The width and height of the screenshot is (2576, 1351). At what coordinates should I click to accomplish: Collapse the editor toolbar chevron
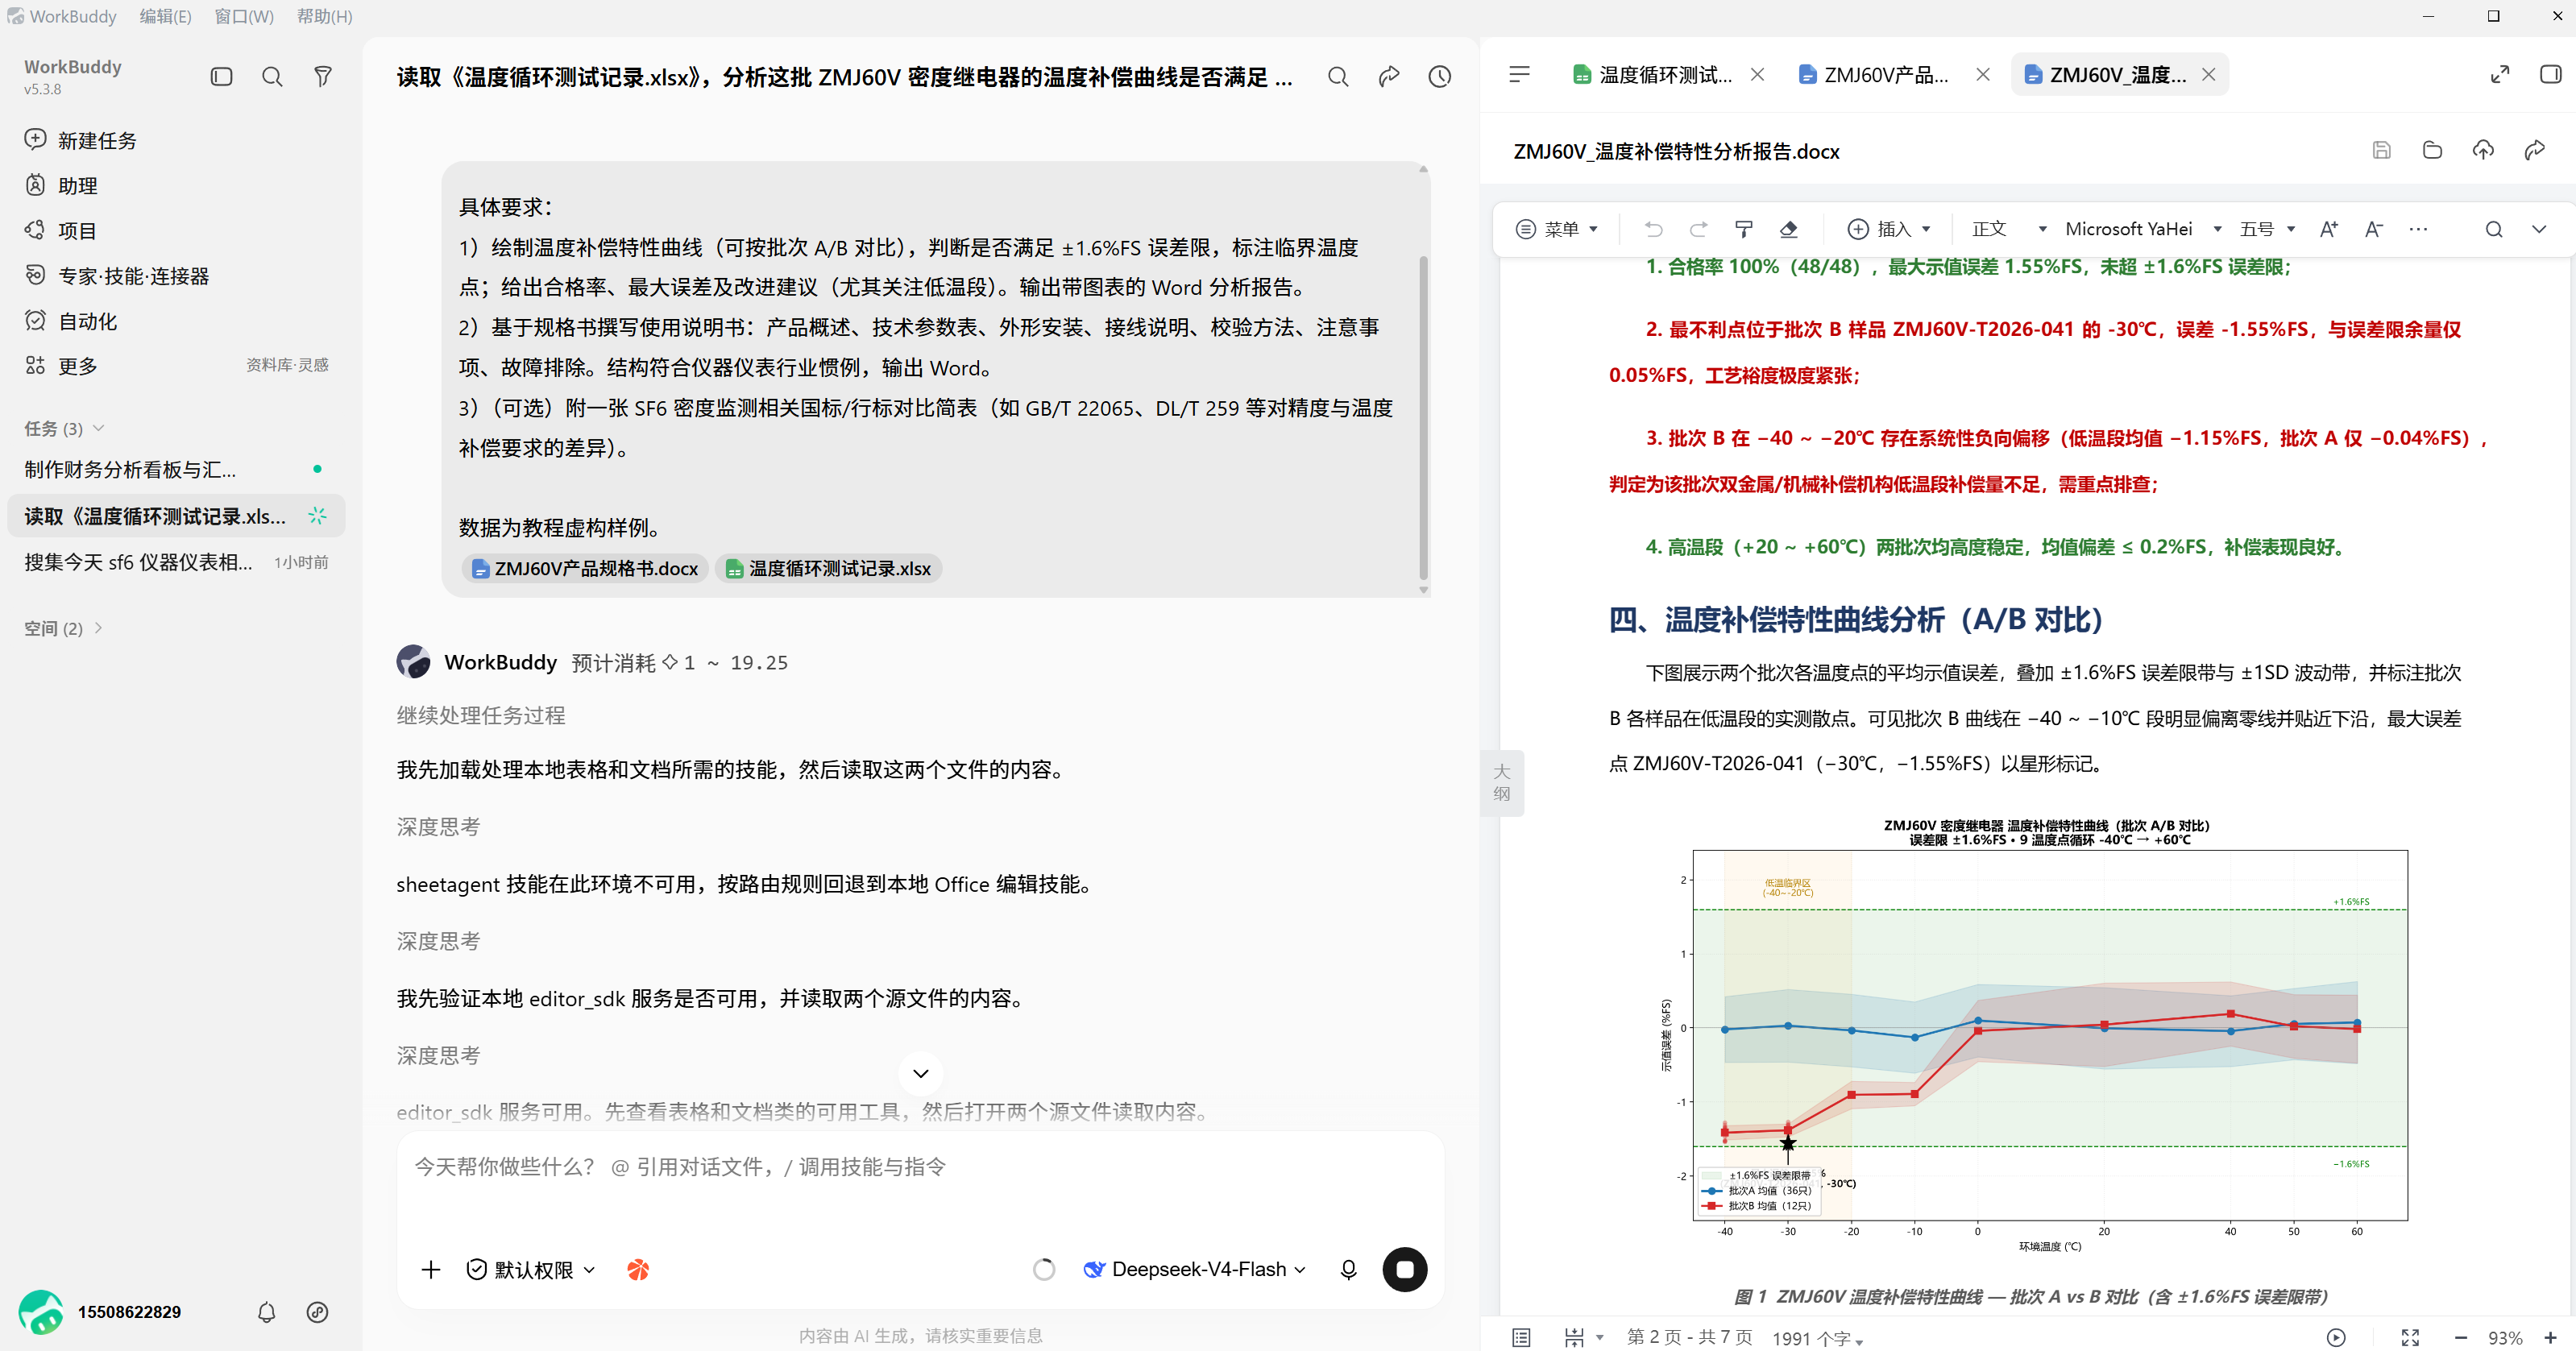(2538, 229)
